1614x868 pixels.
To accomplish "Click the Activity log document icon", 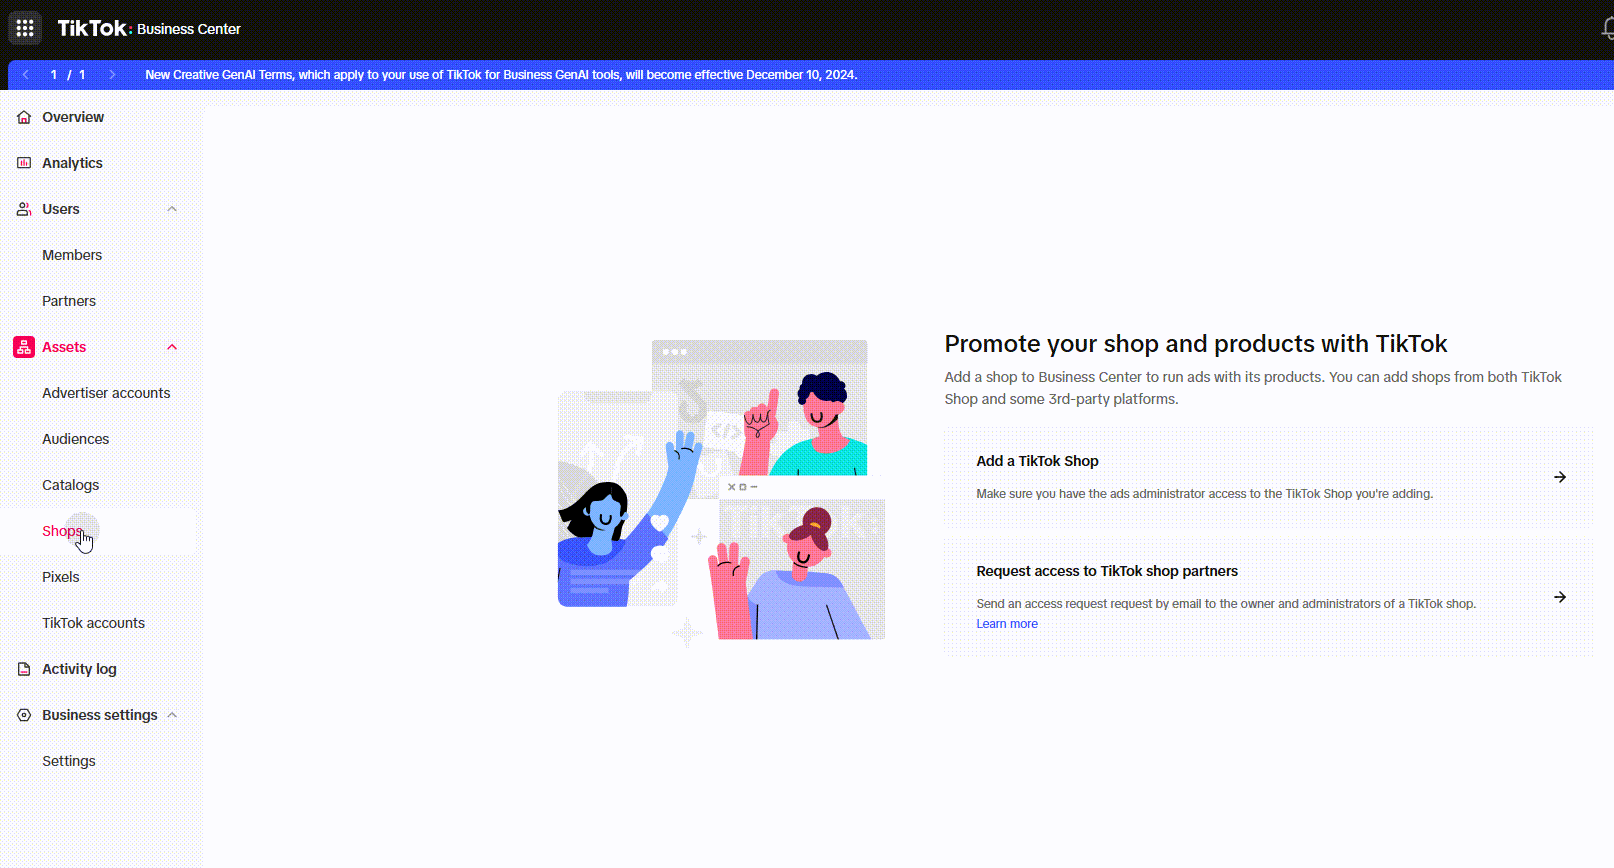I will click(x=24, y=669).
